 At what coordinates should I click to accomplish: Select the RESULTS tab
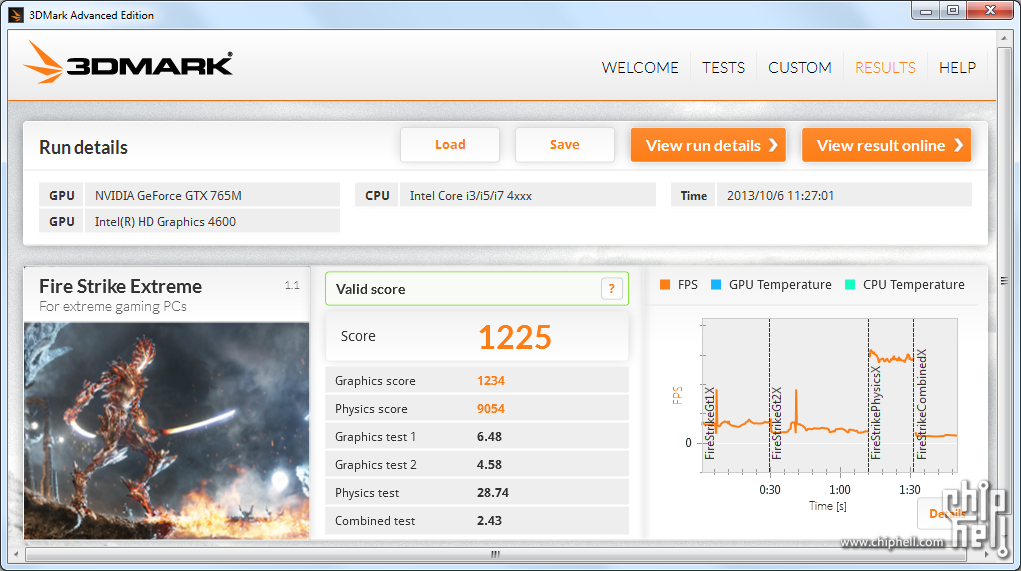pyautogui.click(x=885, y=68)
